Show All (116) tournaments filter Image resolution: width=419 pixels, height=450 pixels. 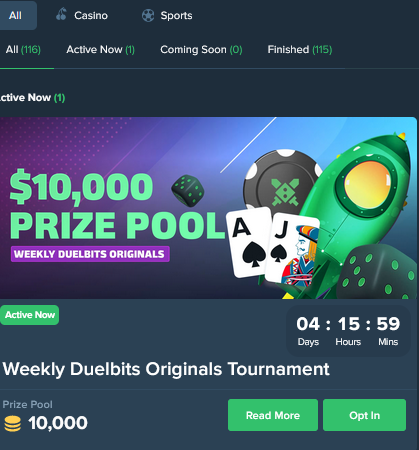point(23,50)
